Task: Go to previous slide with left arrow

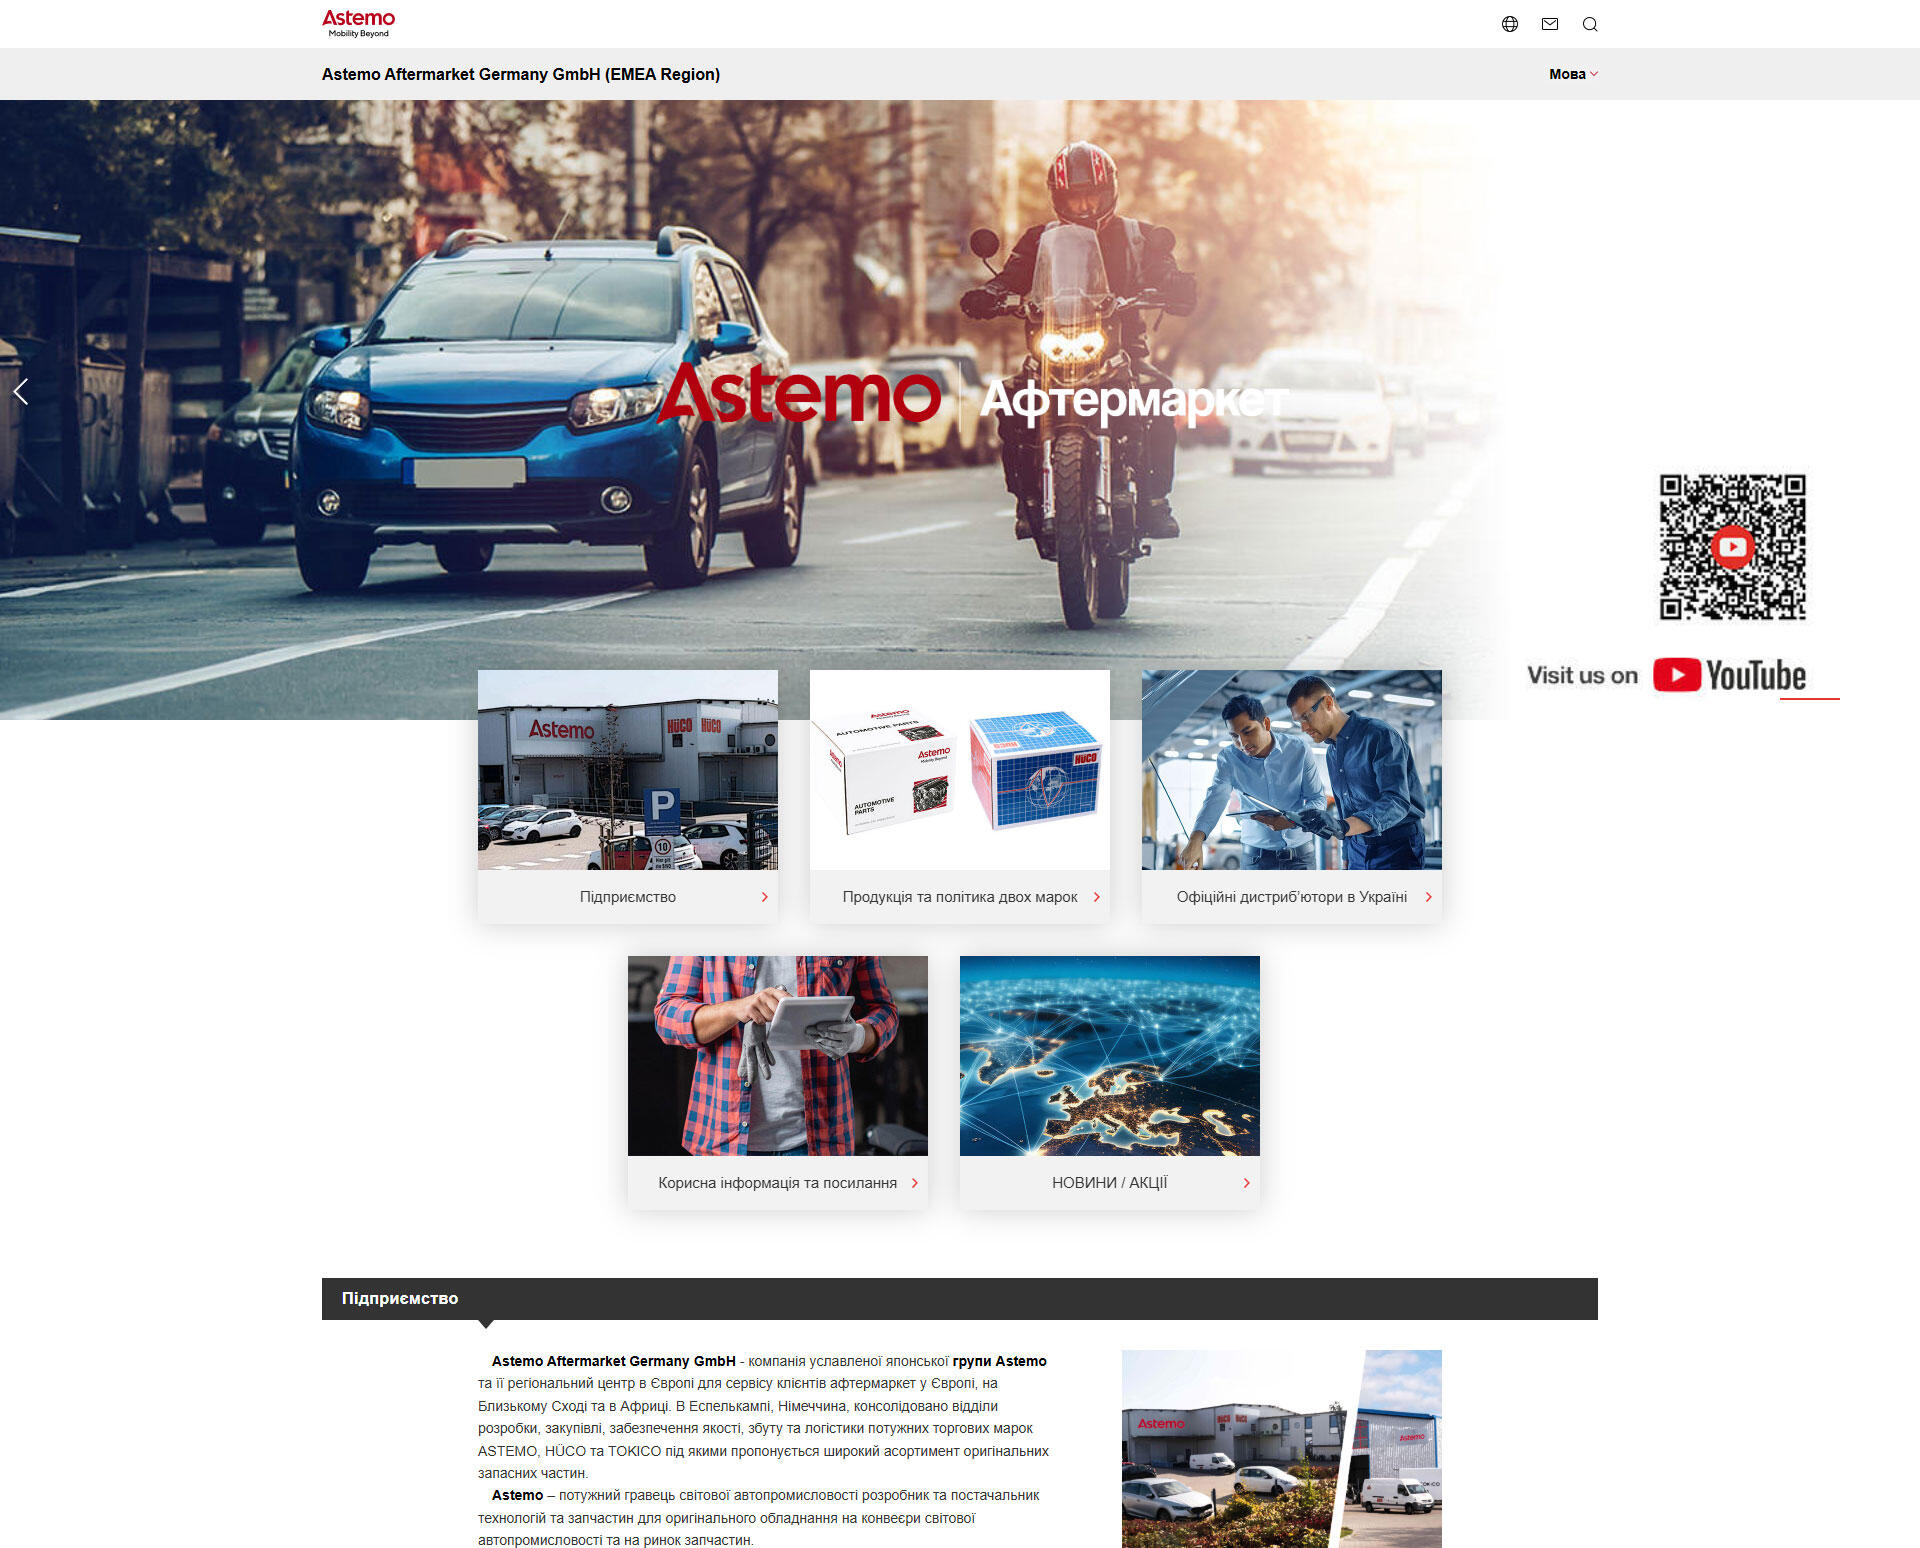Action: pyautogui.click(x=21, y=391)
